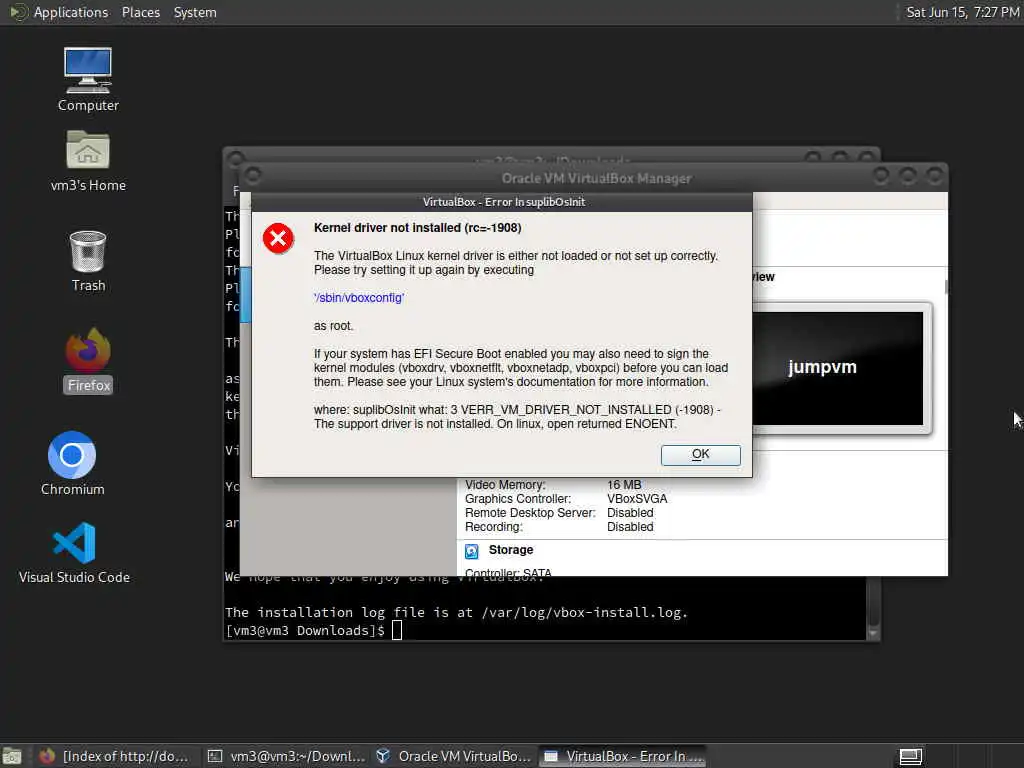Click the Firefox icon in the bottom taskbar

pos(46,756)
